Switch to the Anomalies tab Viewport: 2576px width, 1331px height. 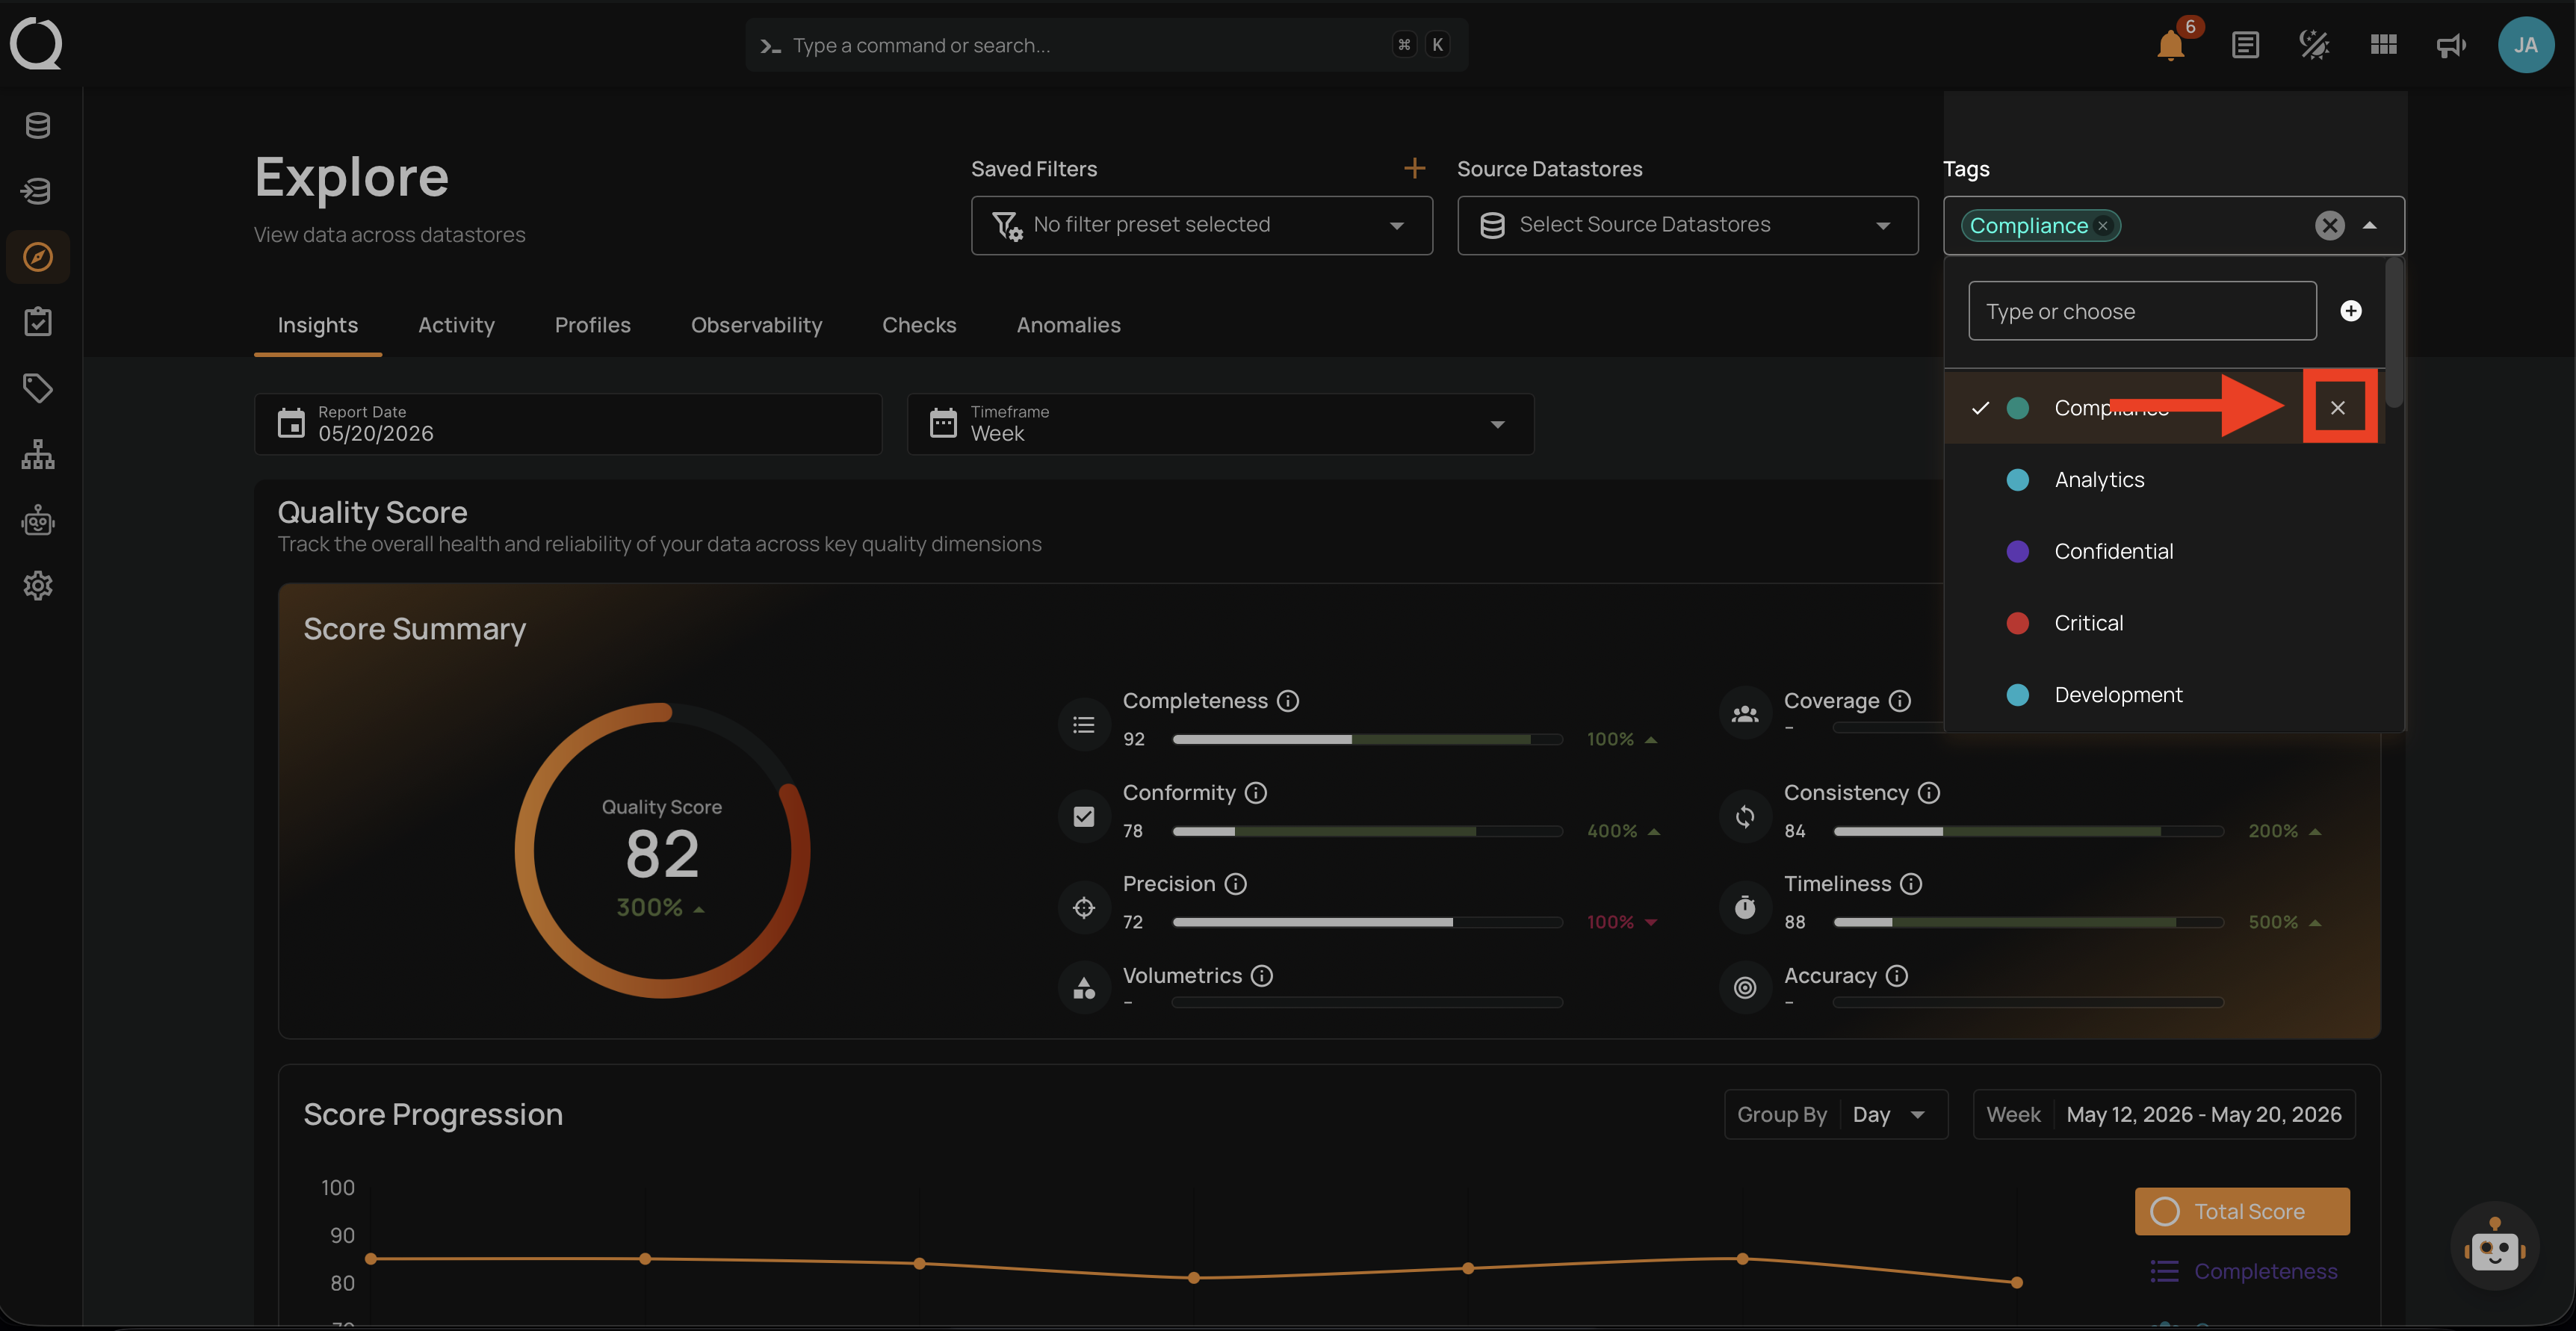pyautogui.click(x=1068, y=325)
